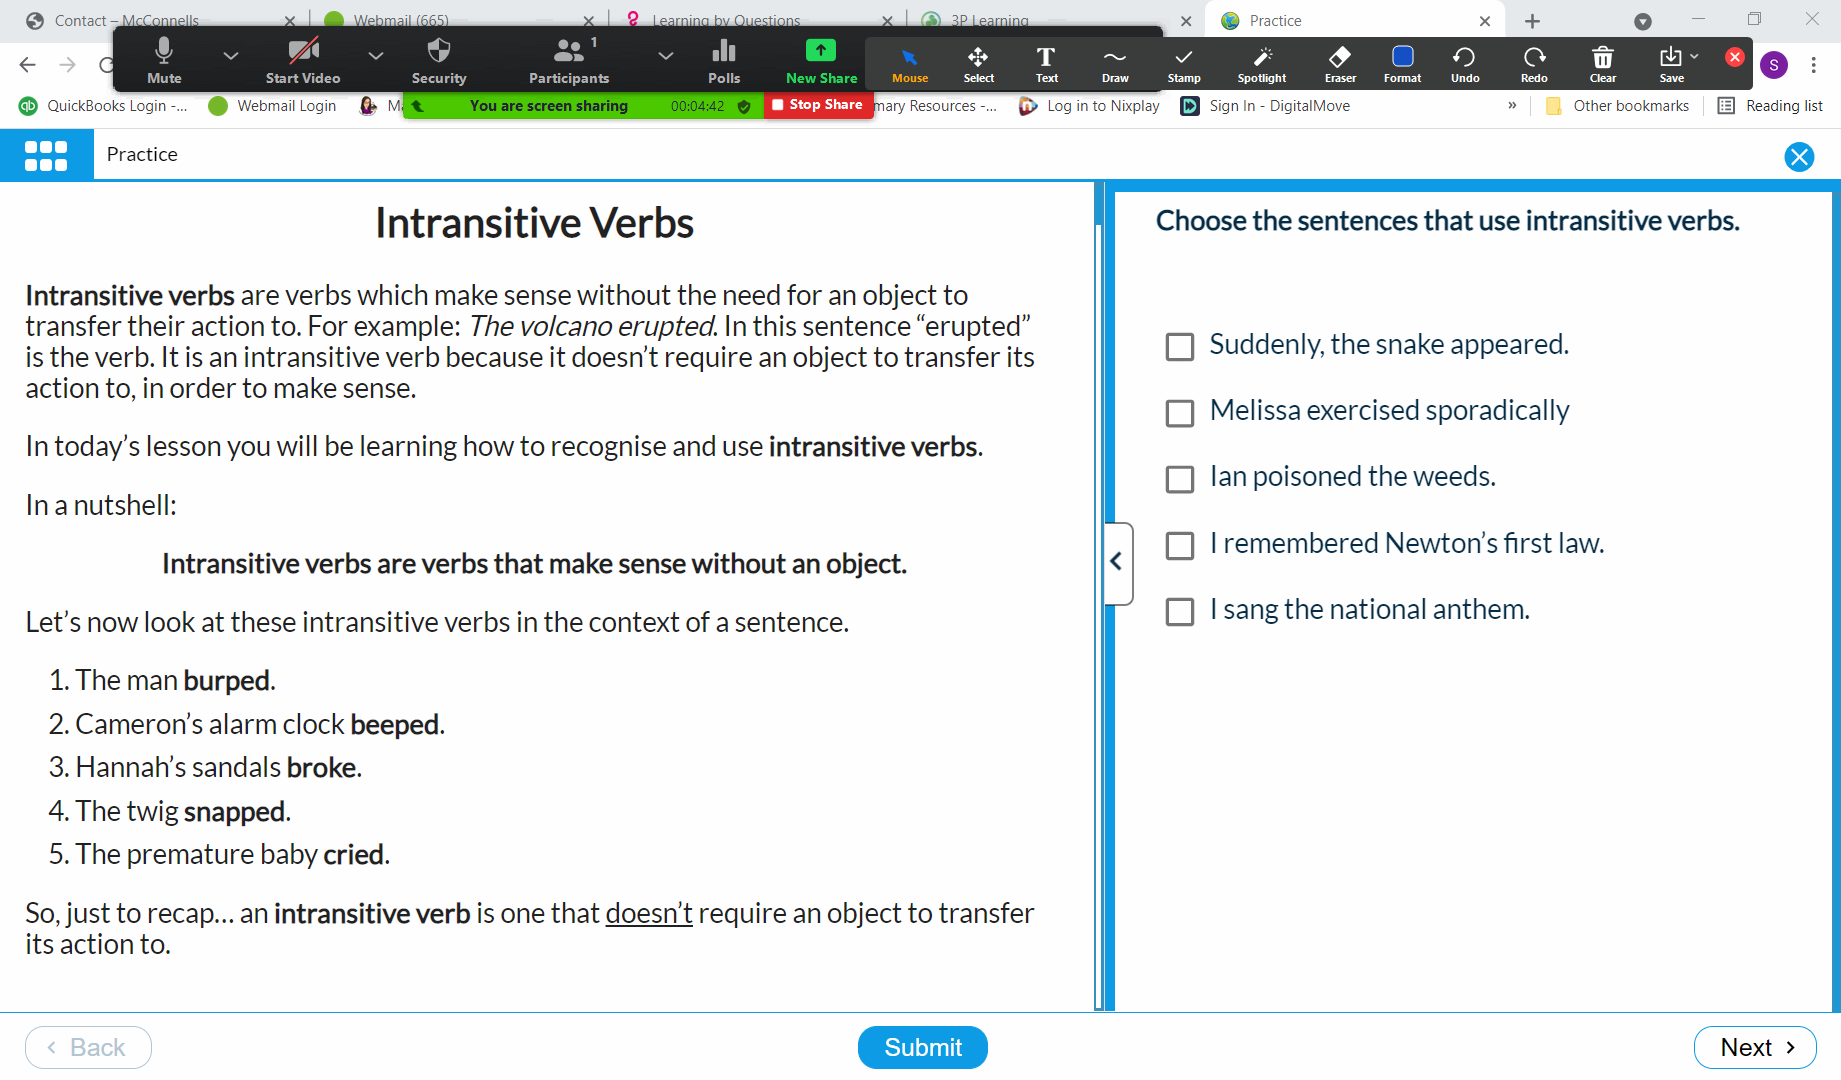Collapse the lesson panel with arrow handle
The image size is (1841, 1080).
pyautogui.click(x=1117, y=562)
